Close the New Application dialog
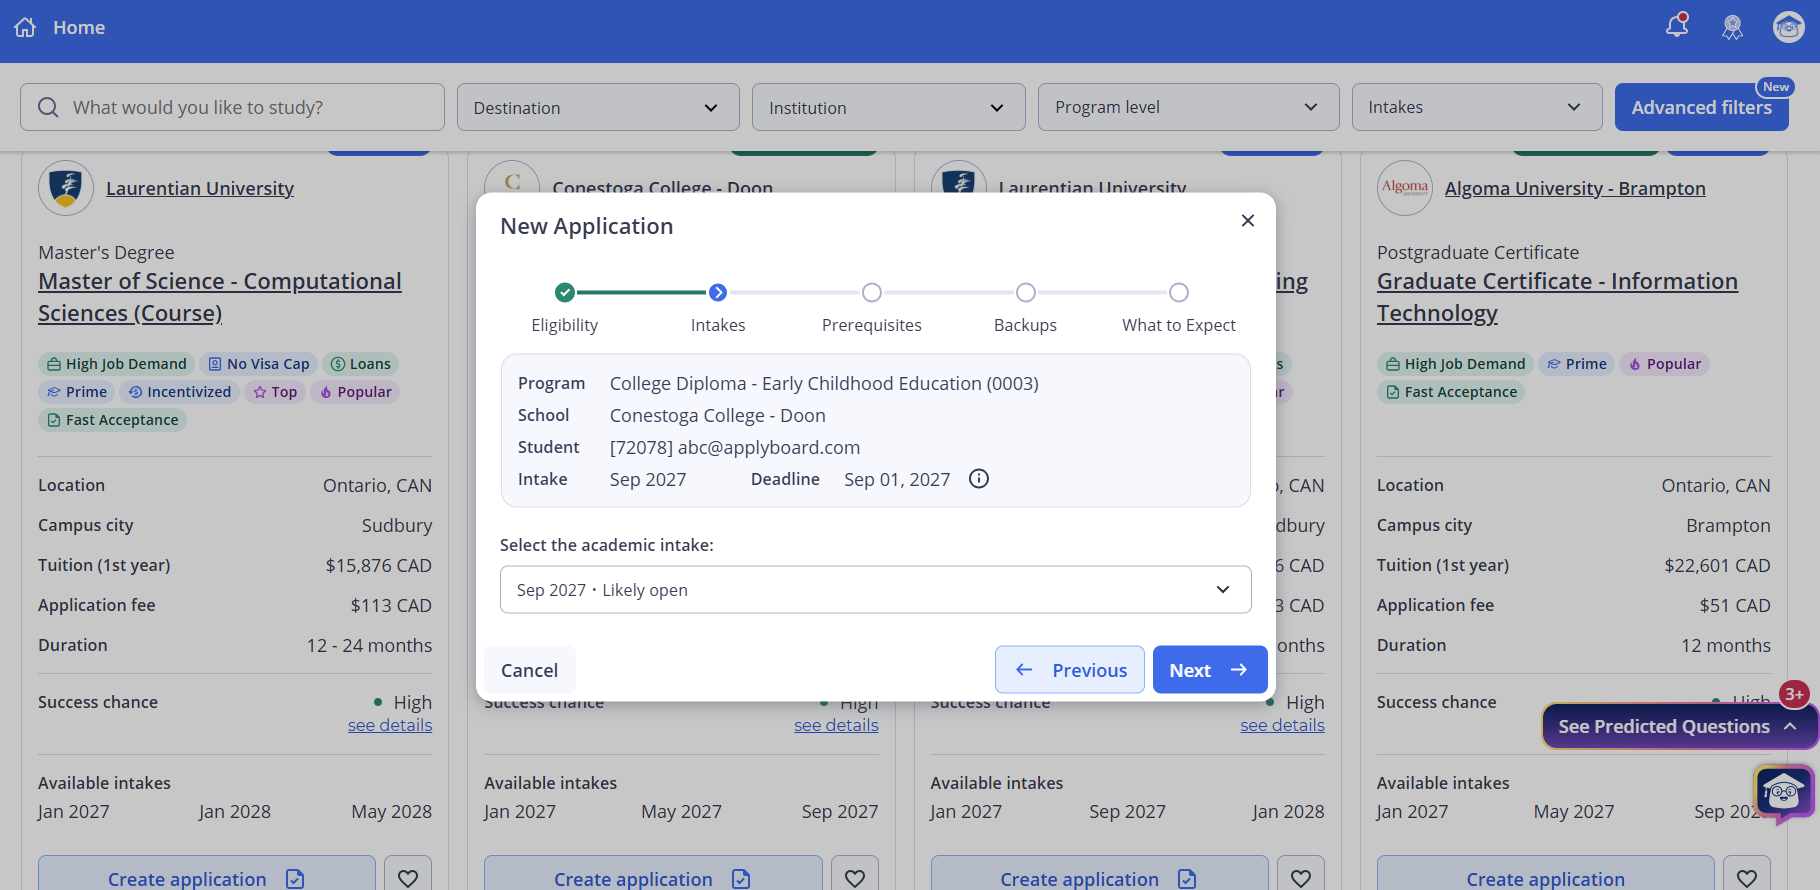This screenshot has width=1820, height=890. tap(1248, 221)
